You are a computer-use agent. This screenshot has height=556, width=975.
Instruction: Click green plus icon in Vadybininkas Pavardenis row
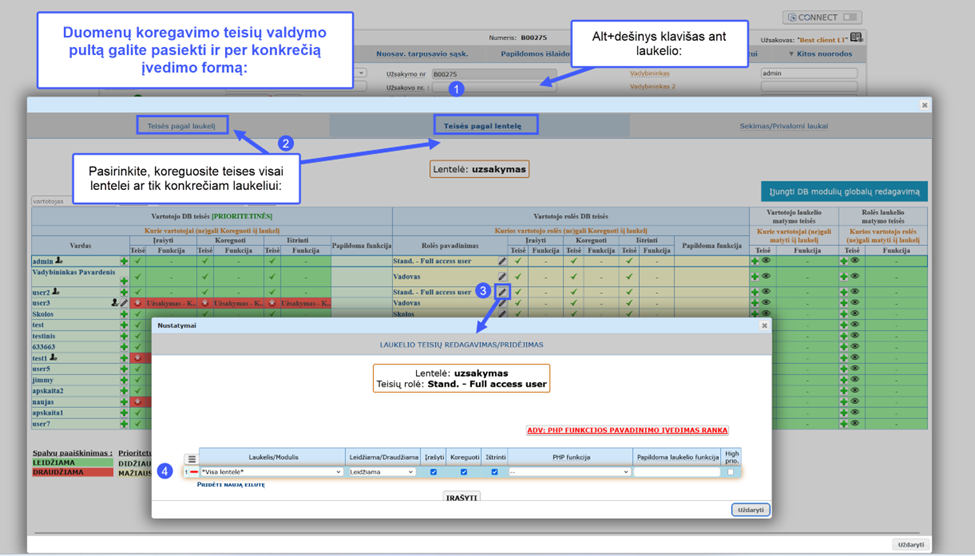click(x=124, y=281)
